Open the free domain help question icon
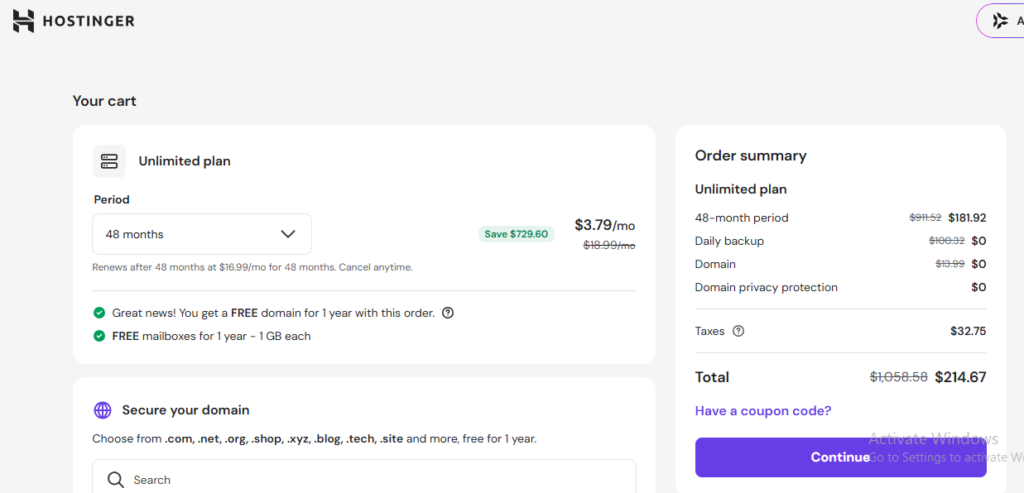 click(x=447, y=313)
